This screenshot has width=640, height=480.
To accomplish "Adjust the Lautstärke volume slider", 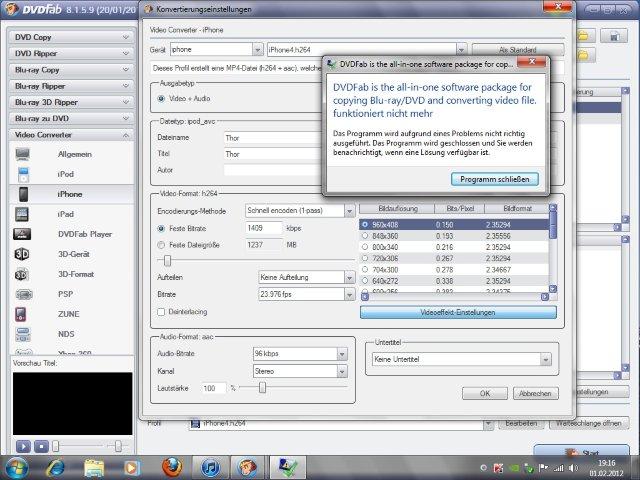I will [261, 387].
